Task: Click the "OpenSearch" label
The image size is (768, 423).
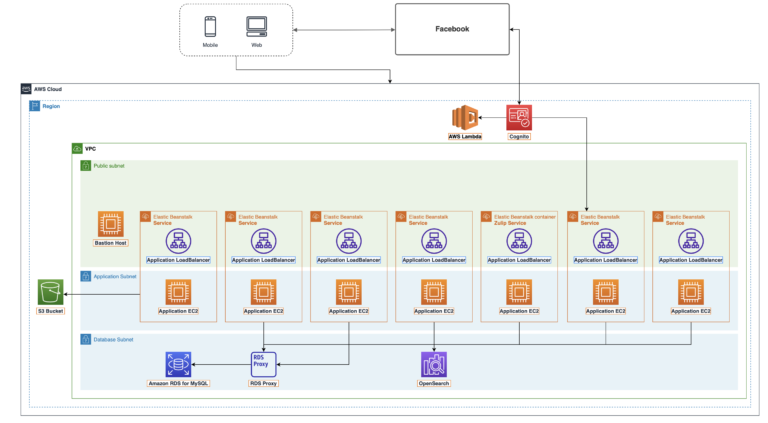Action: [x=434, y=383]
